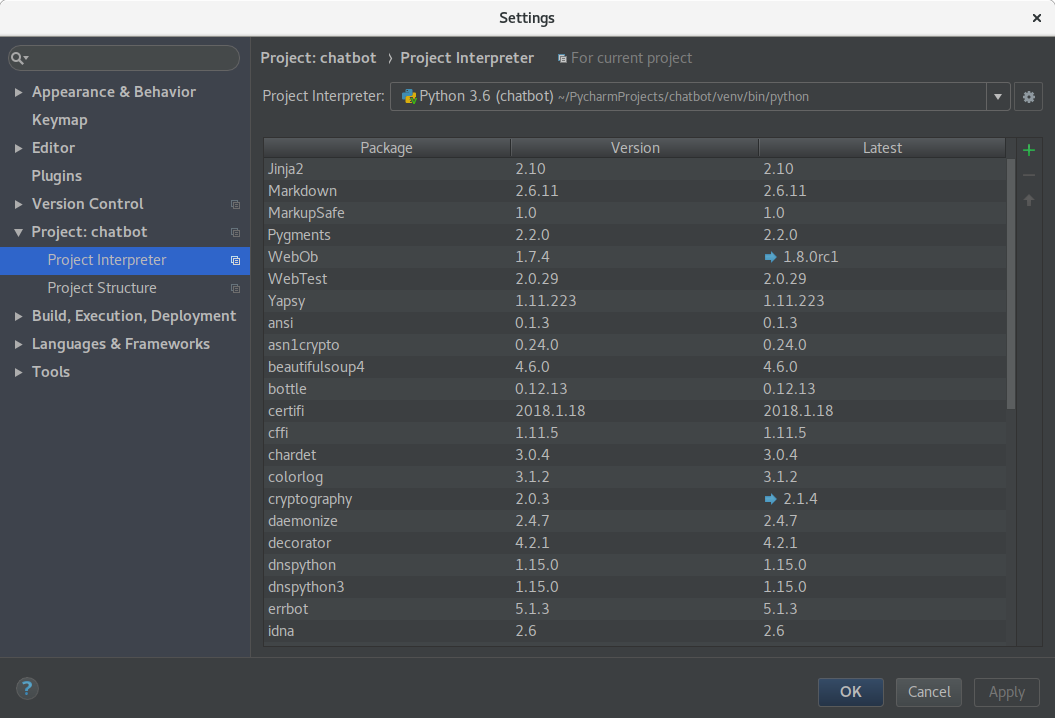Expand the Version Control section

(18, 204)
